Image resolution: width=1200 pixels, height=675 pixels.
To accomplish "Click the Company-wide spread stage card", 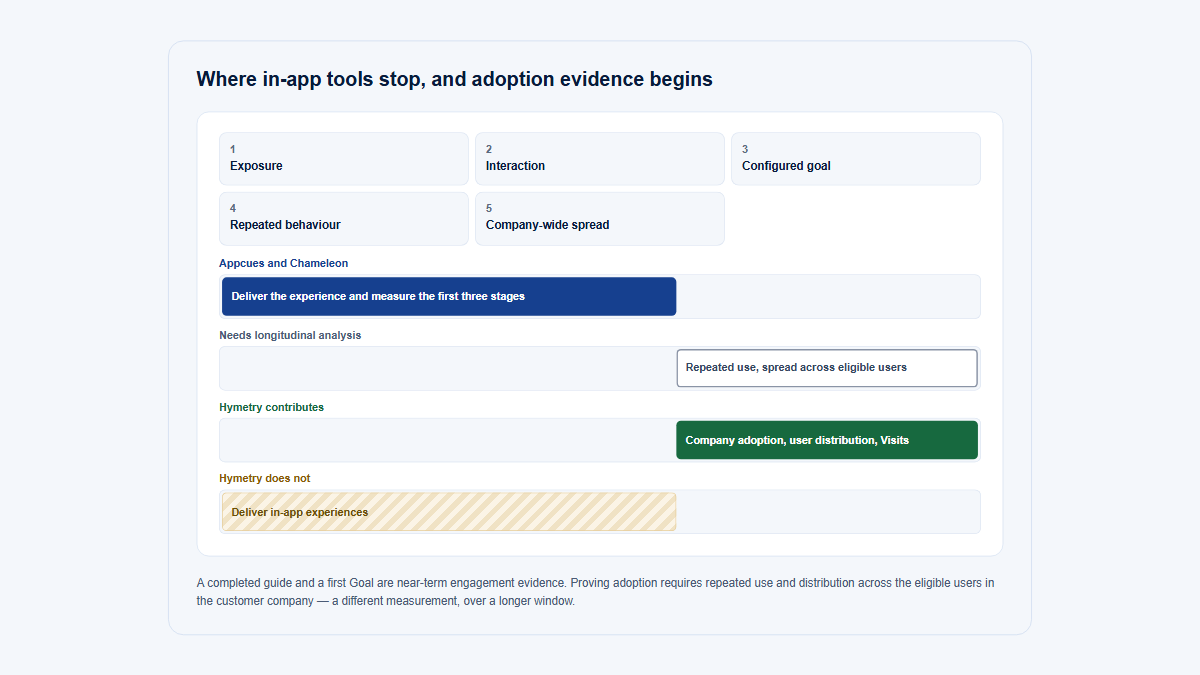I will [x=600, y=218].
